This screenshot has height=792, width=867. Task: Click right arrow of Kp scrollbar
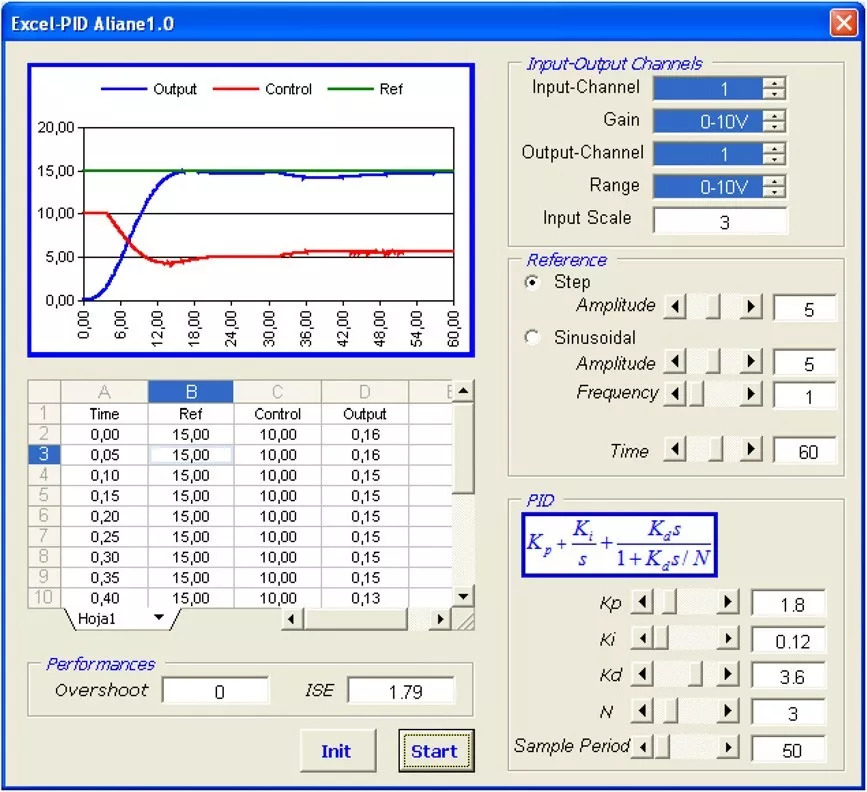click(728, 602)
